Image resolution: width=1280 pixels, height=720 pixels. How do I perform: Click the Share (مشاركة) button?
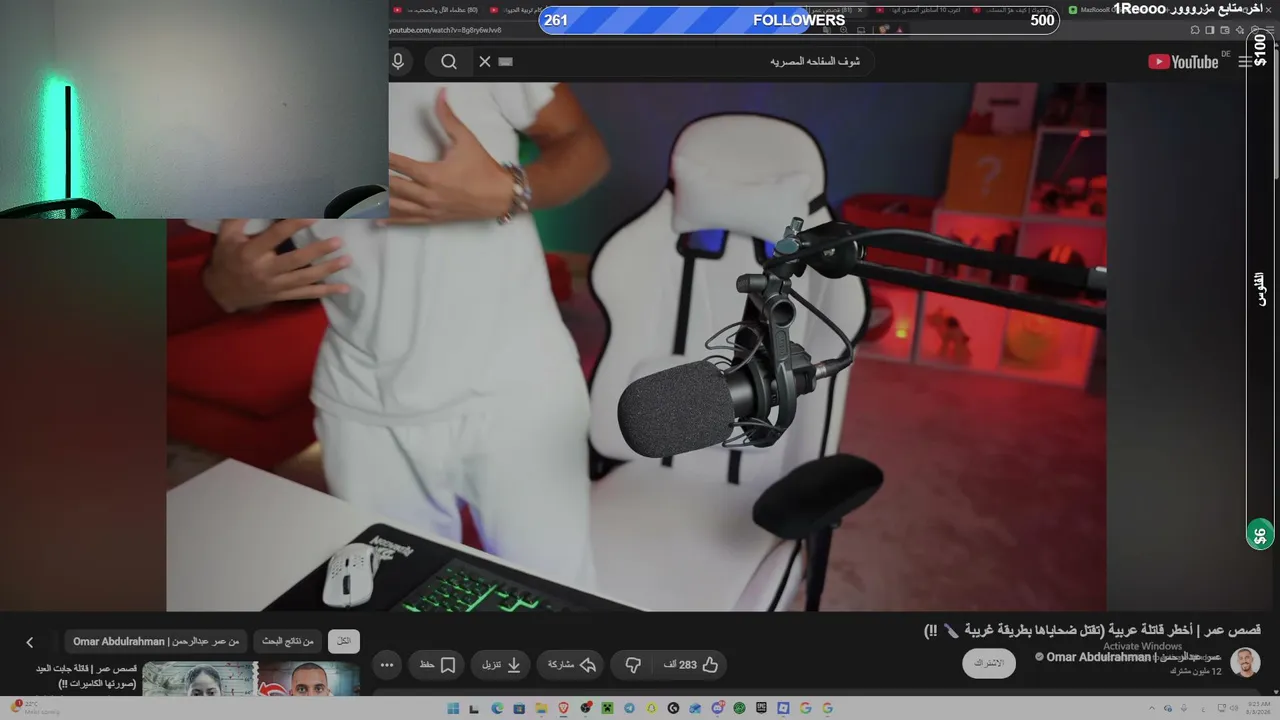click(572, 665)
